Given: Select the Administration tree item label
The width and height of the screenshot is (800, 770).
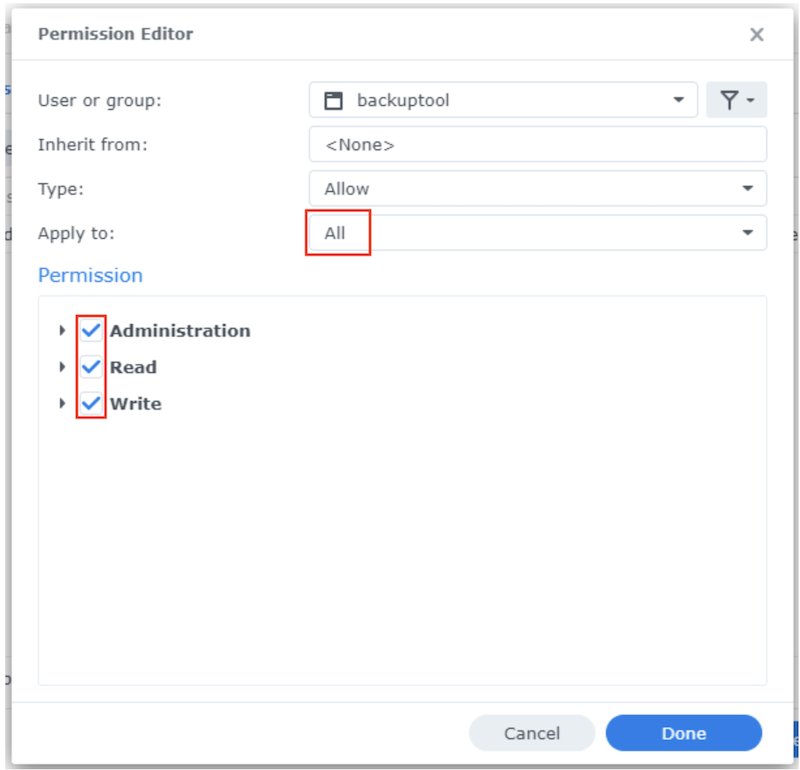Looking at the screenshot, I should (x=180, y=330).
